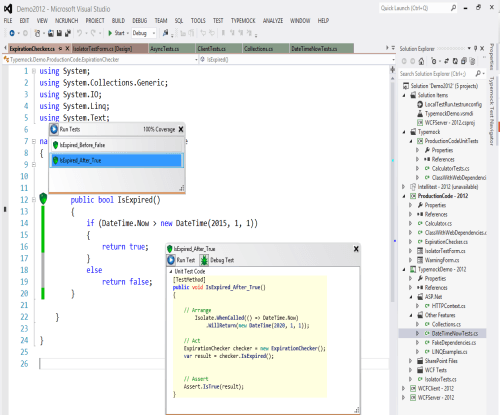Click Collapse All icon in Solution Explorer
Image resolution: width=500 pixels, height=415 pixels.
tap(464, 61)
